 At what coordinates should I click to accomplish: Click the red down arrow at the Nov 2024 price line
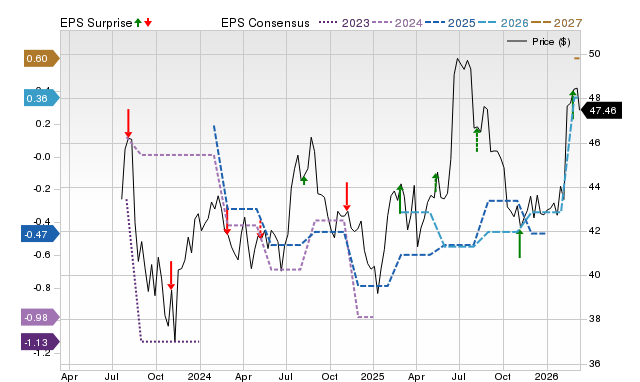coord(347,196)
